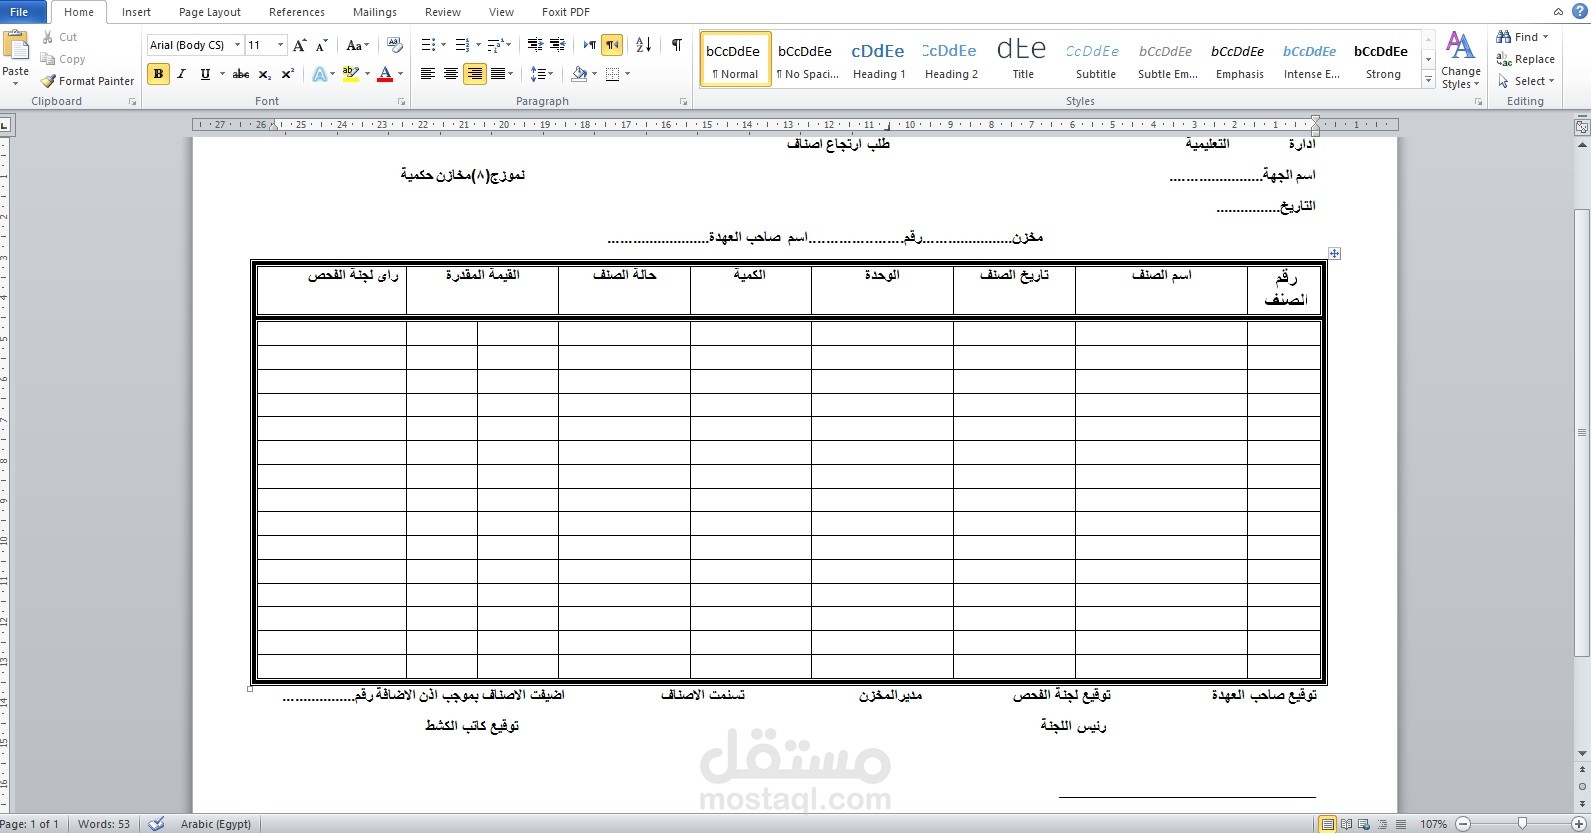Apply text highlight color

point(350,74)
